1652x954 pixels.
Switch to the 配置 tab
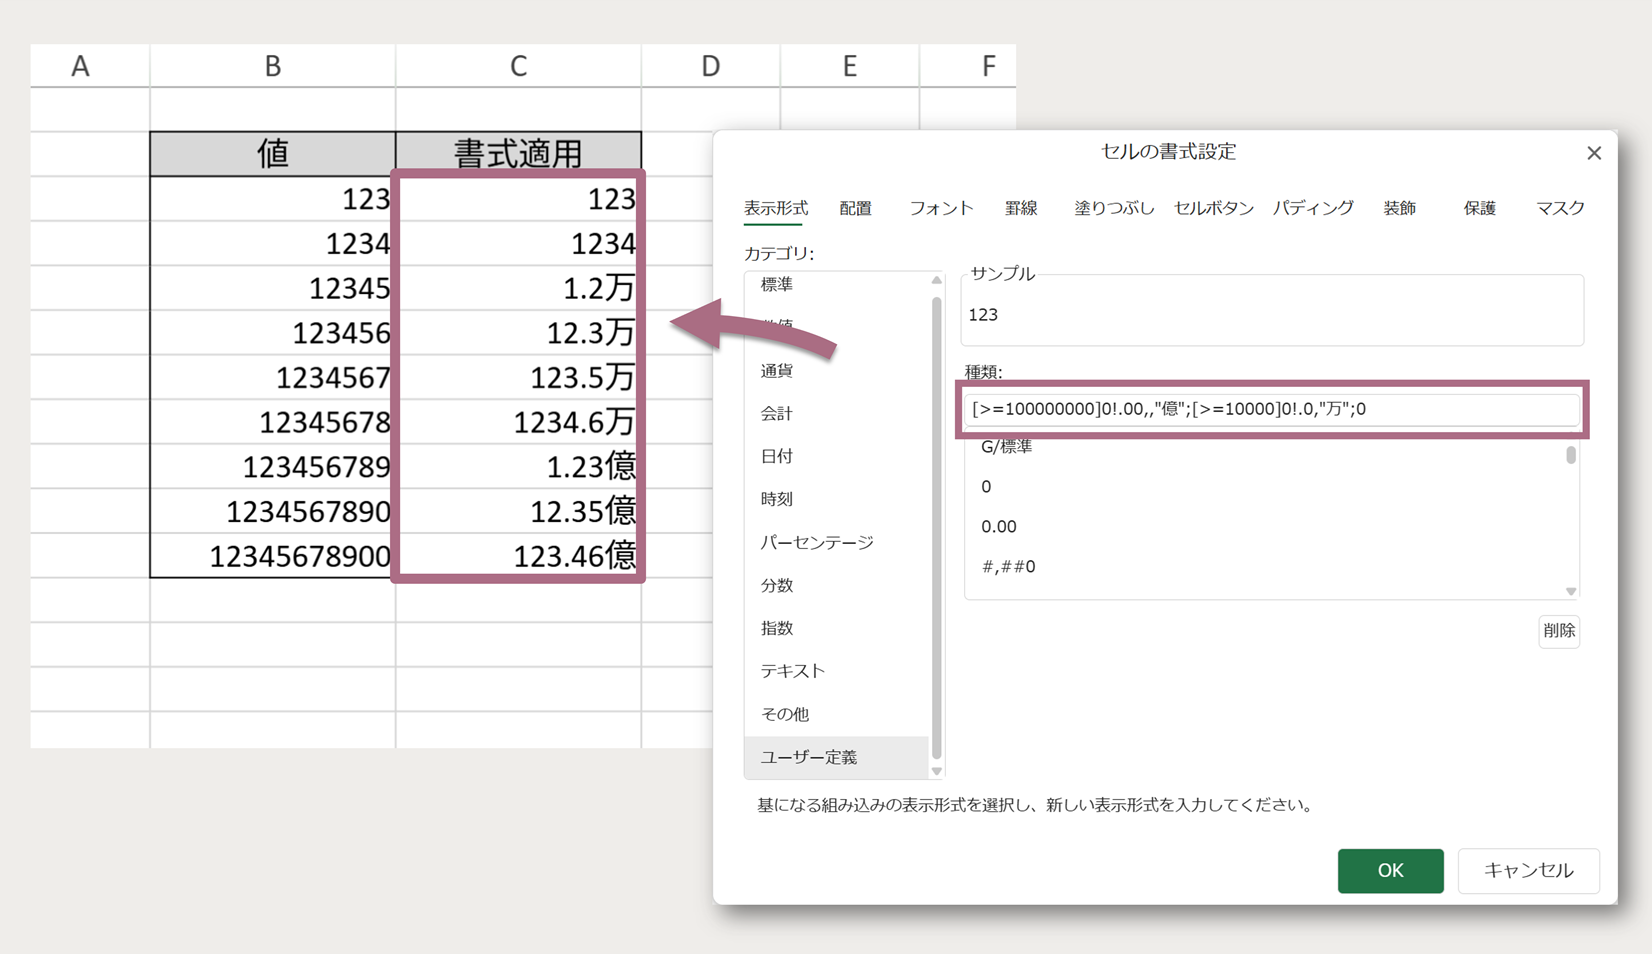tap(855, 208)
